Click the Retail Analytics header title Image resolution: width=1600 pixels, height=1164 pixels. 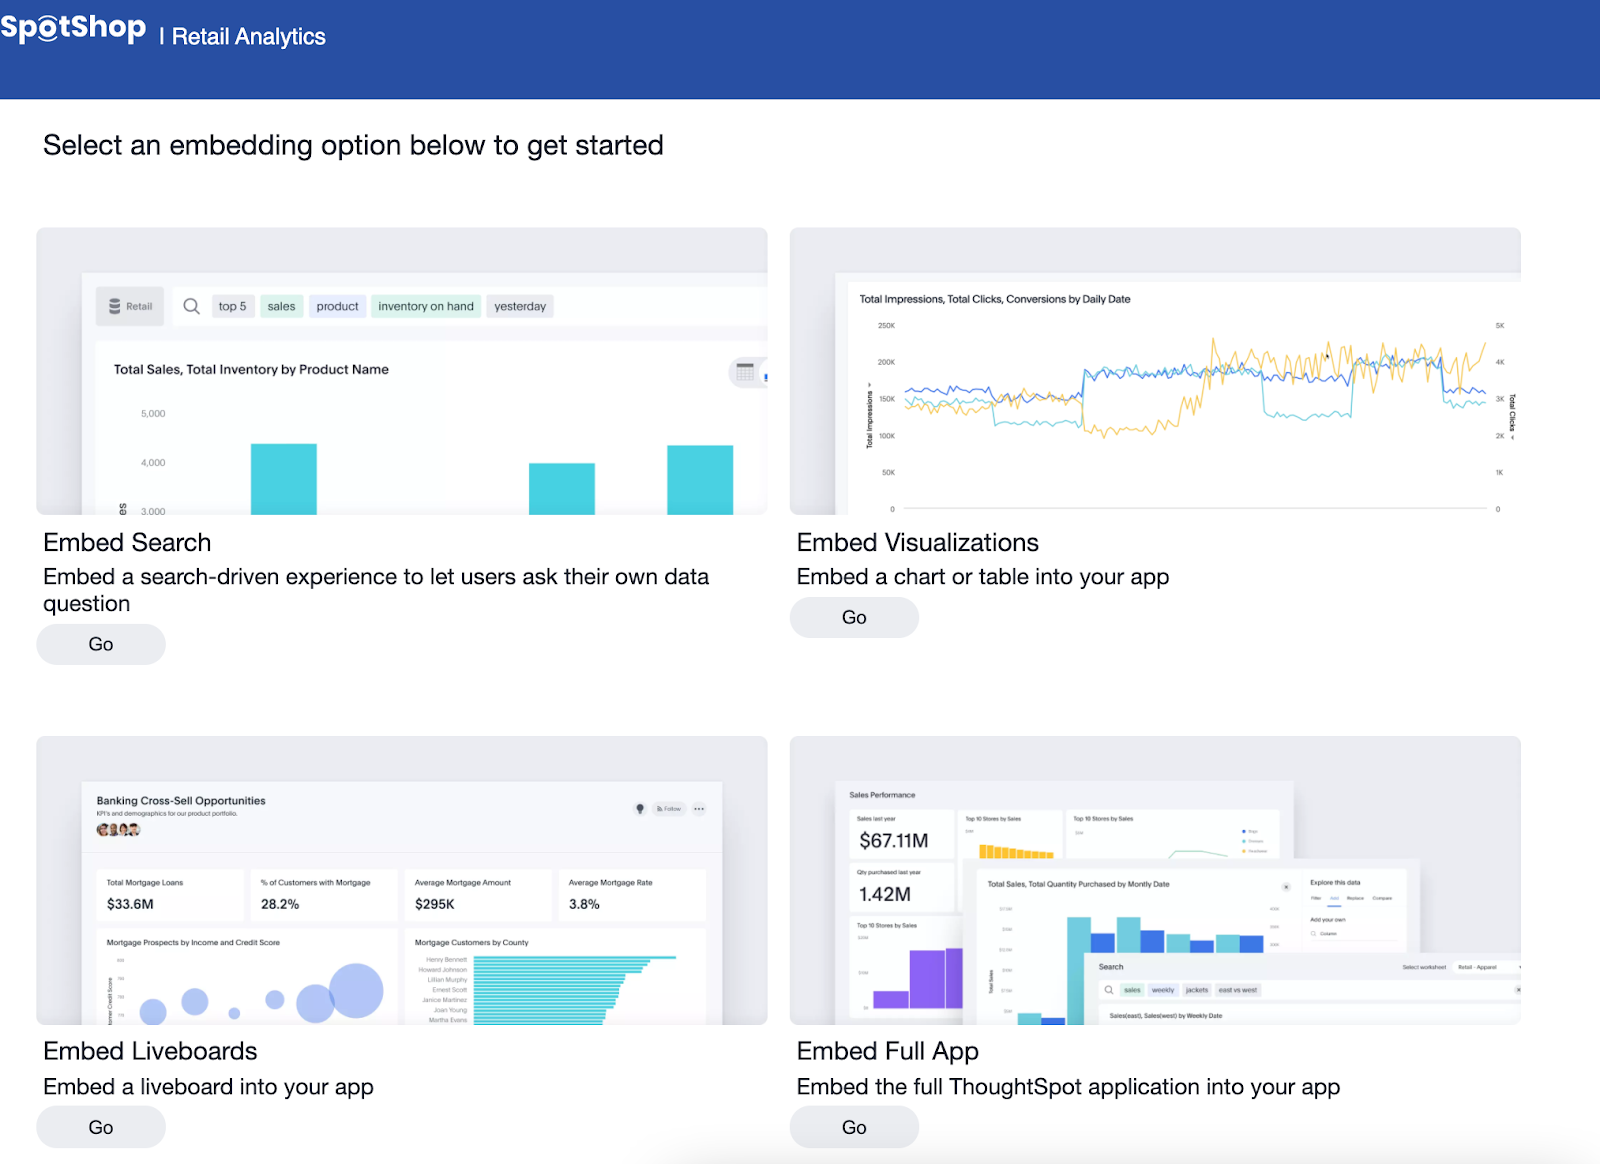pos(248,37)
